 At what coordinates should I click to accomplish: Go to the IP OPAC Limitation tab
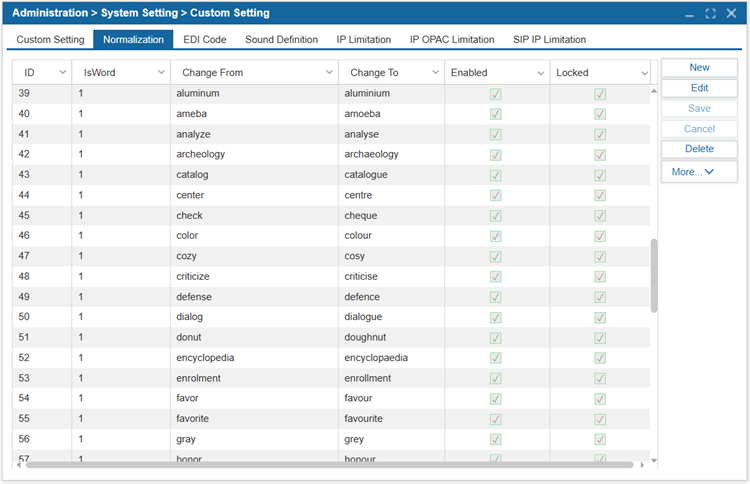coord(452,40)
